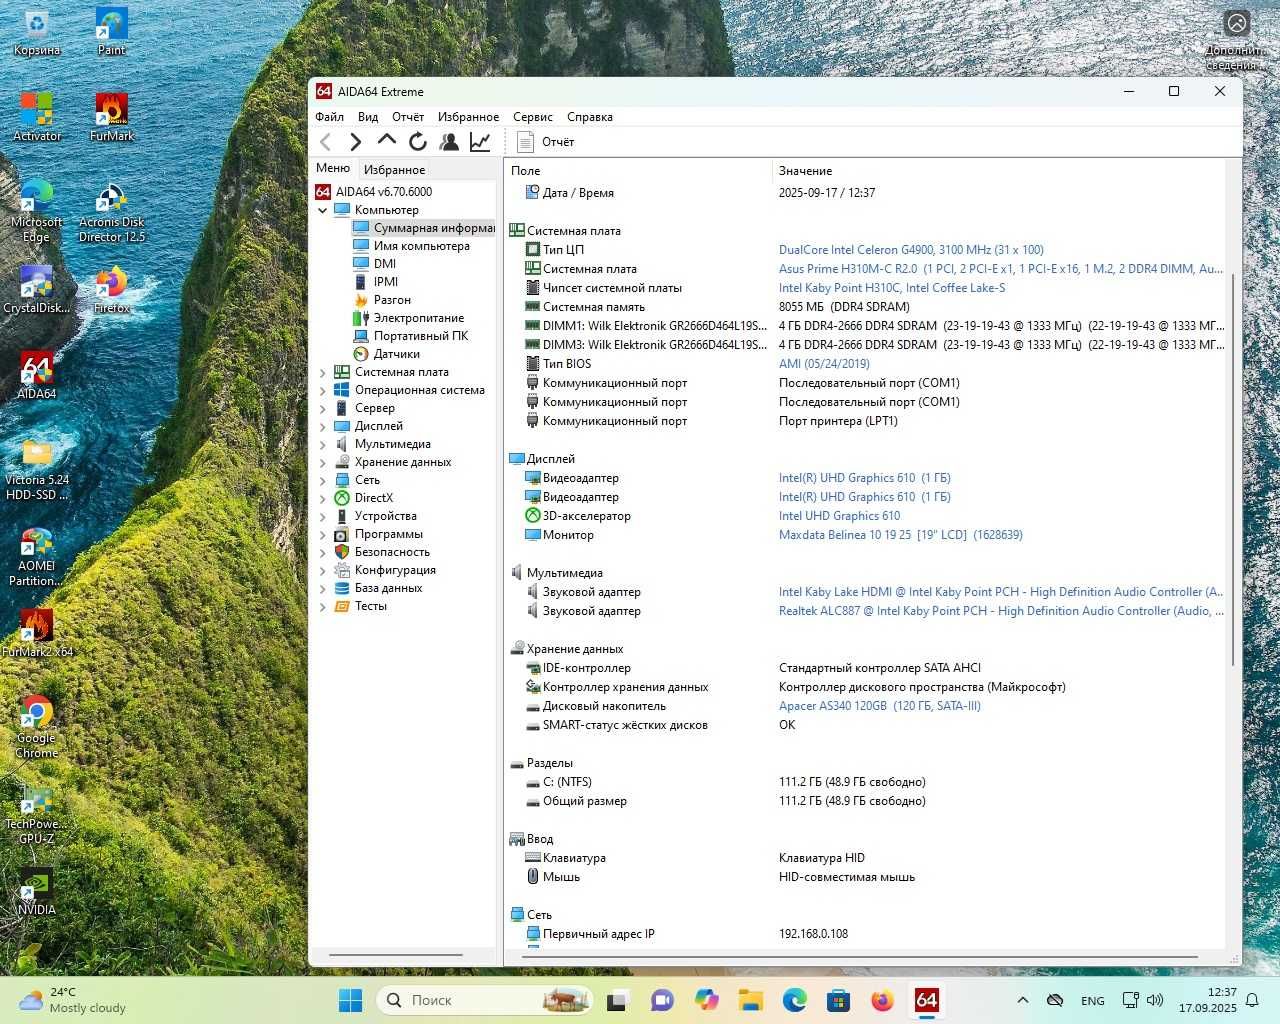The width and height of the screenshot is (1280, 1024).
Task: Click the Windows Start button
Action: click(351, 1000)
